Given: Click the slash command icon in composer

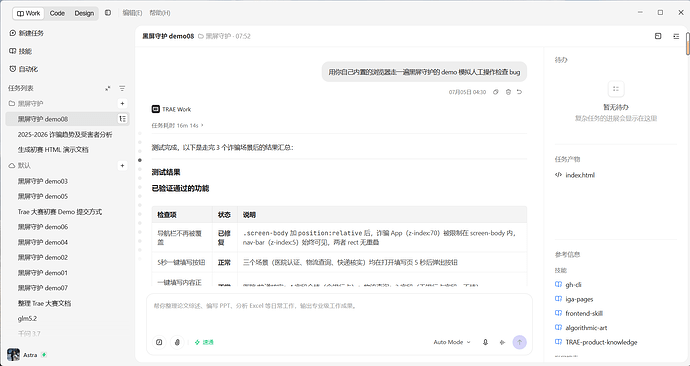Looking at the screenshot, I should coord(159,342).
